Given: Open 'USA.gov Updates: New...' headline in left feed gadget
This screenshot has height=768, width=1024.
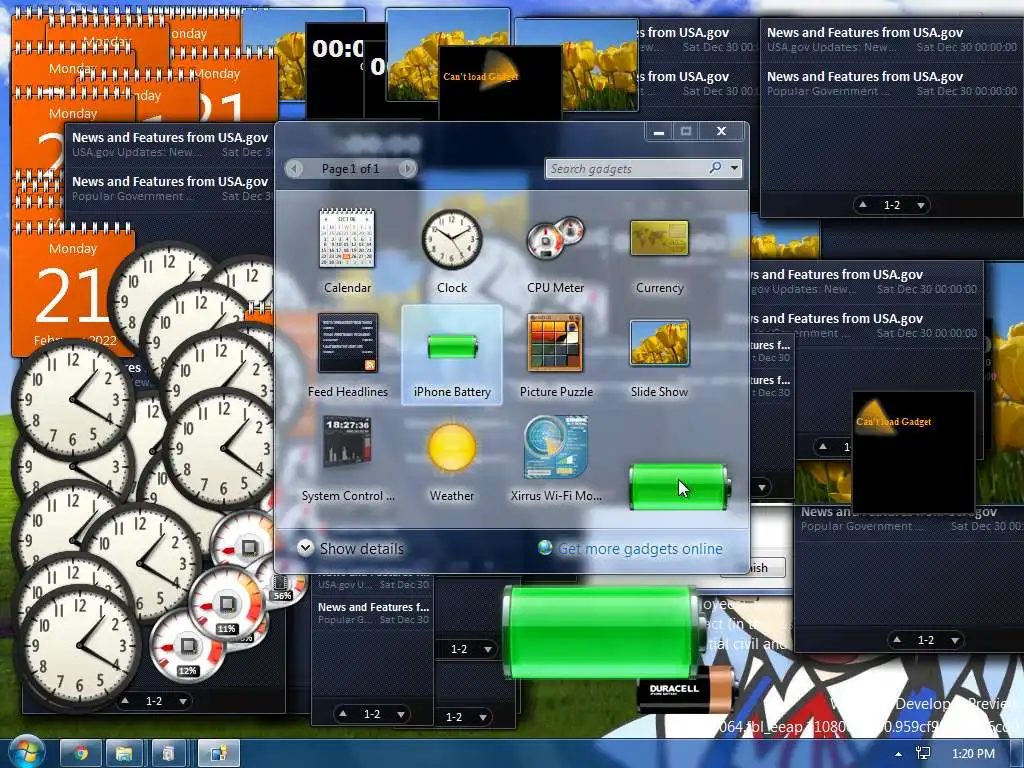Looking at the screenshot, I should pyautogui.click(x=171, y=144).
